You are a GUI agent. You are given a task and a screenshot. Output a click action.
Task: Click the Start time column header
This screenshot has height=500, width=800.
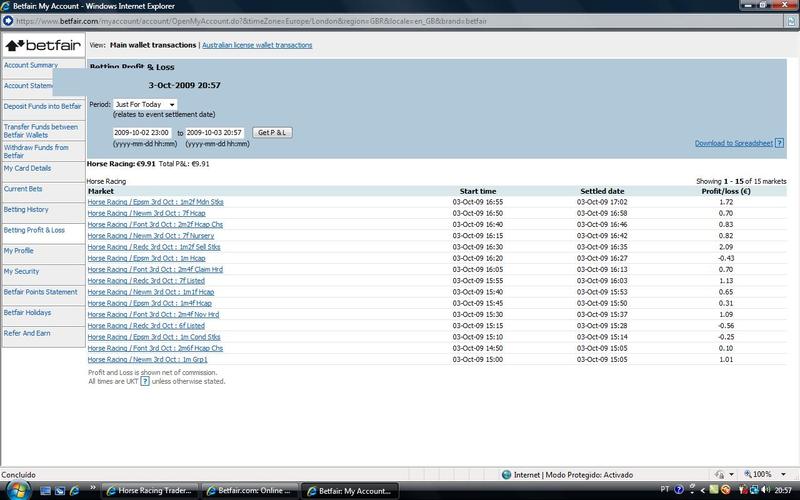coord(478,191)
